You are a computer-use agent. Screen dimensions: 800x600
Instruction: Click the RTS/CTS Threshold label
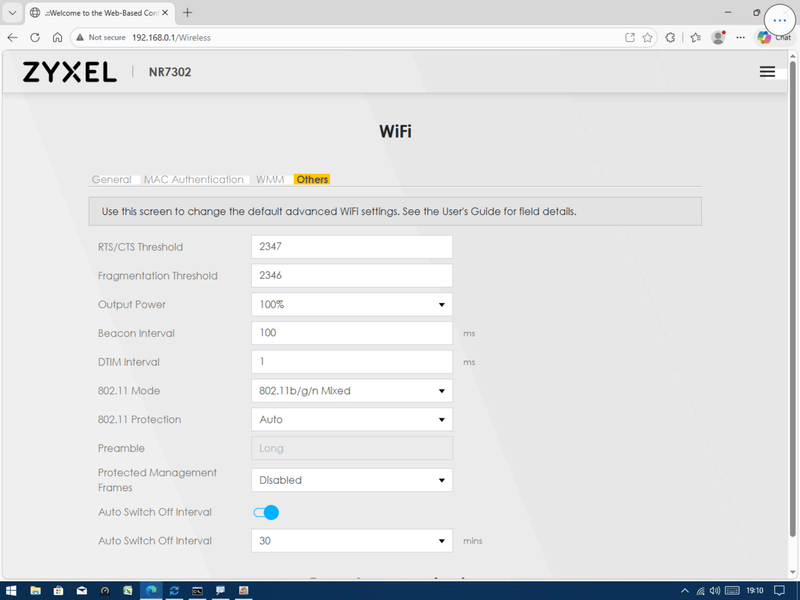click(x=140, y=247)
